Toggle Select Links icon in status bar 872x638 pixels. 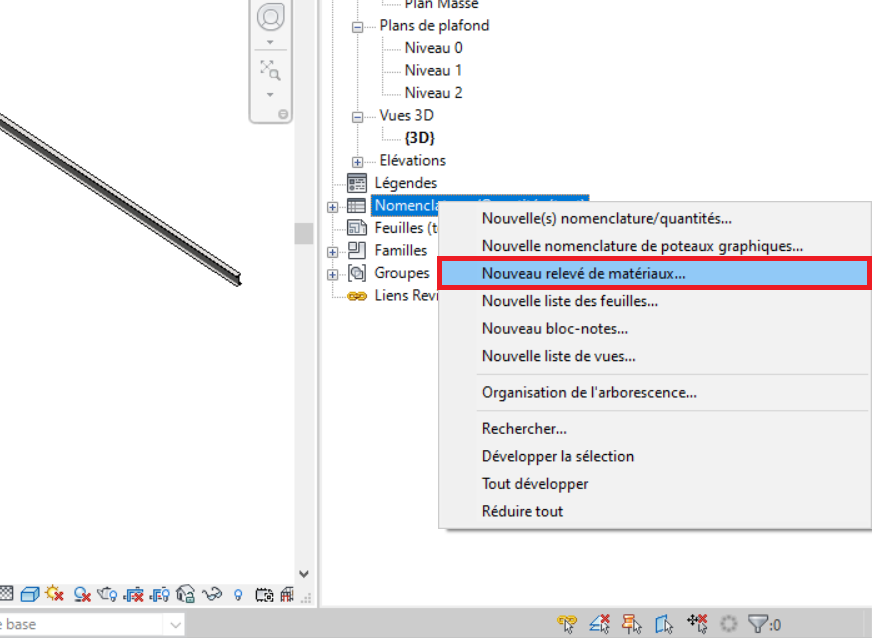[568, 624]
